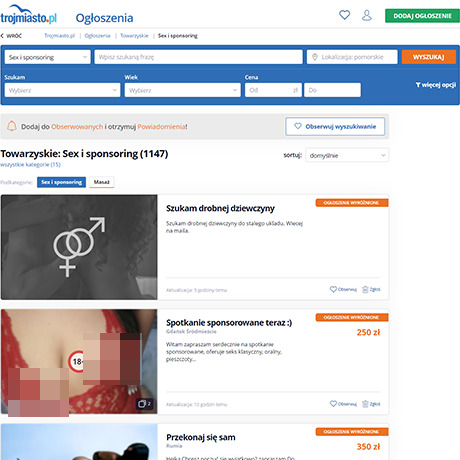The image size is (460, 460).
Task: Click the Ogłoszenia header title
Action: 104,18
